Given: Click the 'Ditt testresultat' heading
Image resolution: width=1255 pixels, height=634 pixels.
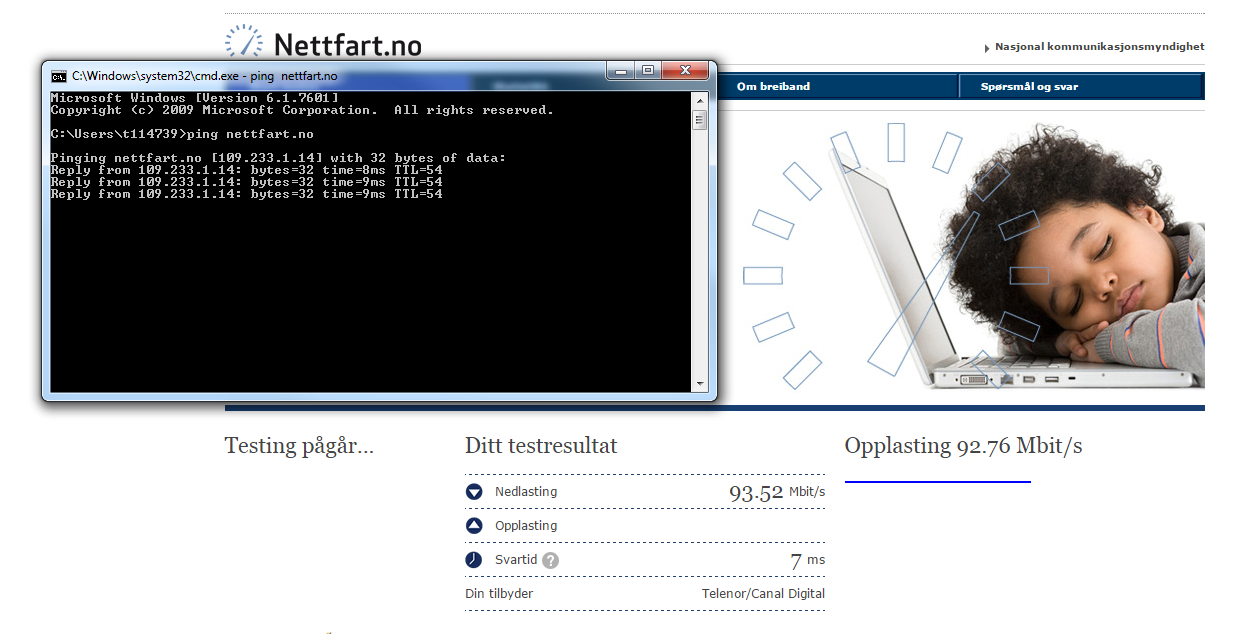Looking at the screenshot, I should coord(541,447).
